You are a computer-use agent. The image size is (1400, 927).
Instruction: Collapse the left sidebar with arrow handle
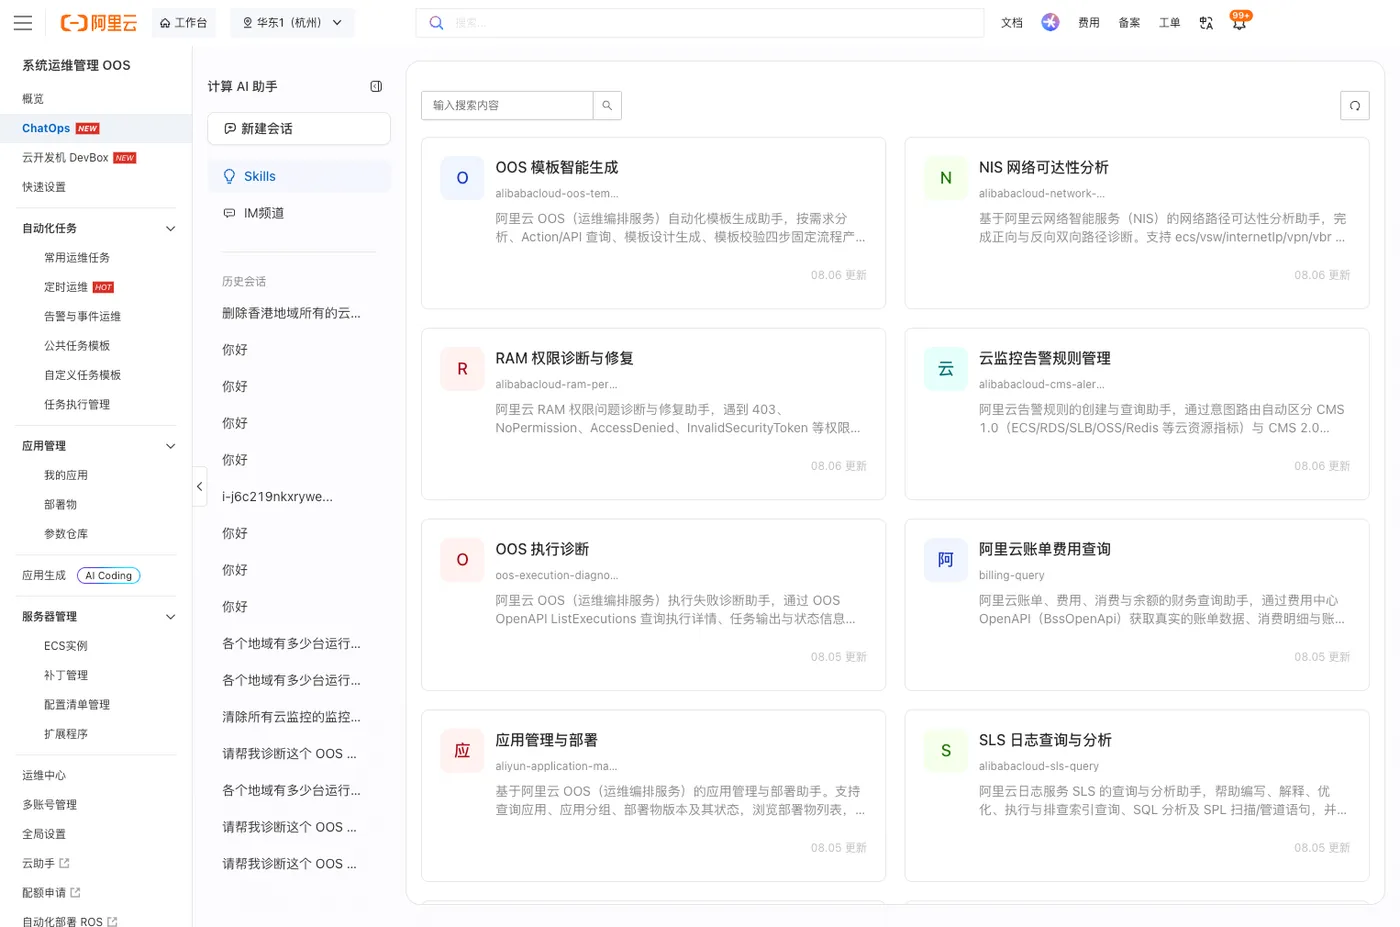[199, 486]
